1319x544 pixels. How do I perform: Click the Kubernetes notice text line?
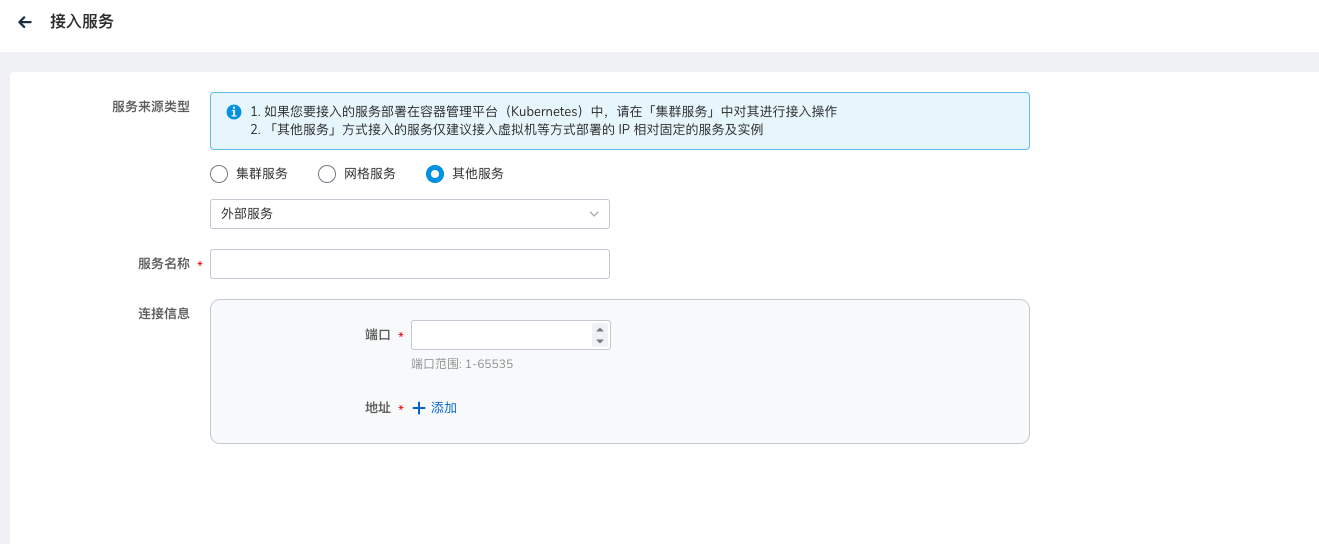(543, 112)
